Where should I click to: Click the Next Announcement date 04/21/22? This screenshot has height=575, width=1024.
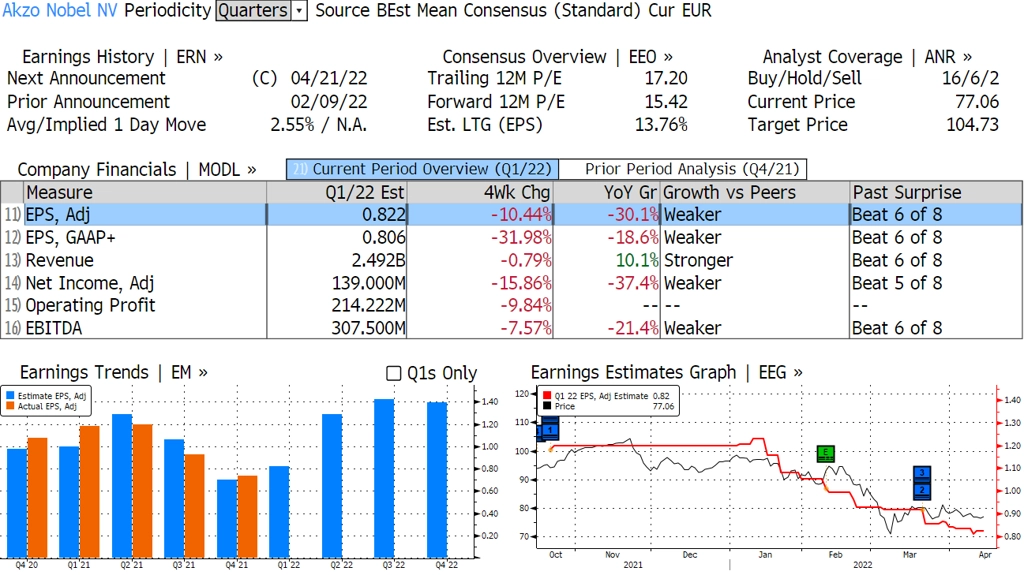pyautogui.click(x=328, y=78)
